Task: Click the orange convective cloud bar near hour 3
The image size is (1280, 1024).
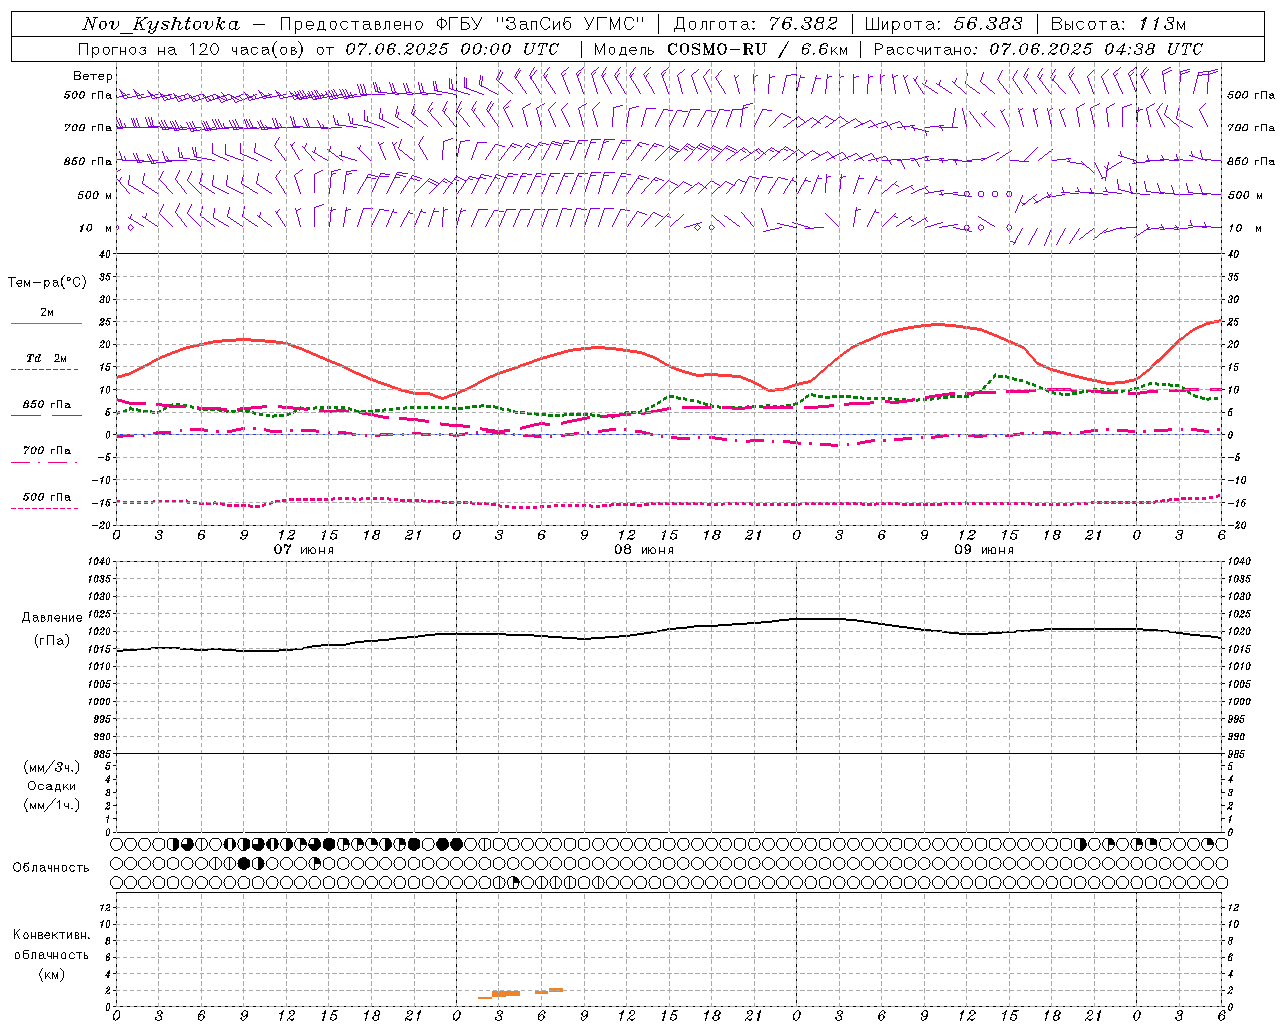Action: pyautogui.click(x=505, y=993)
